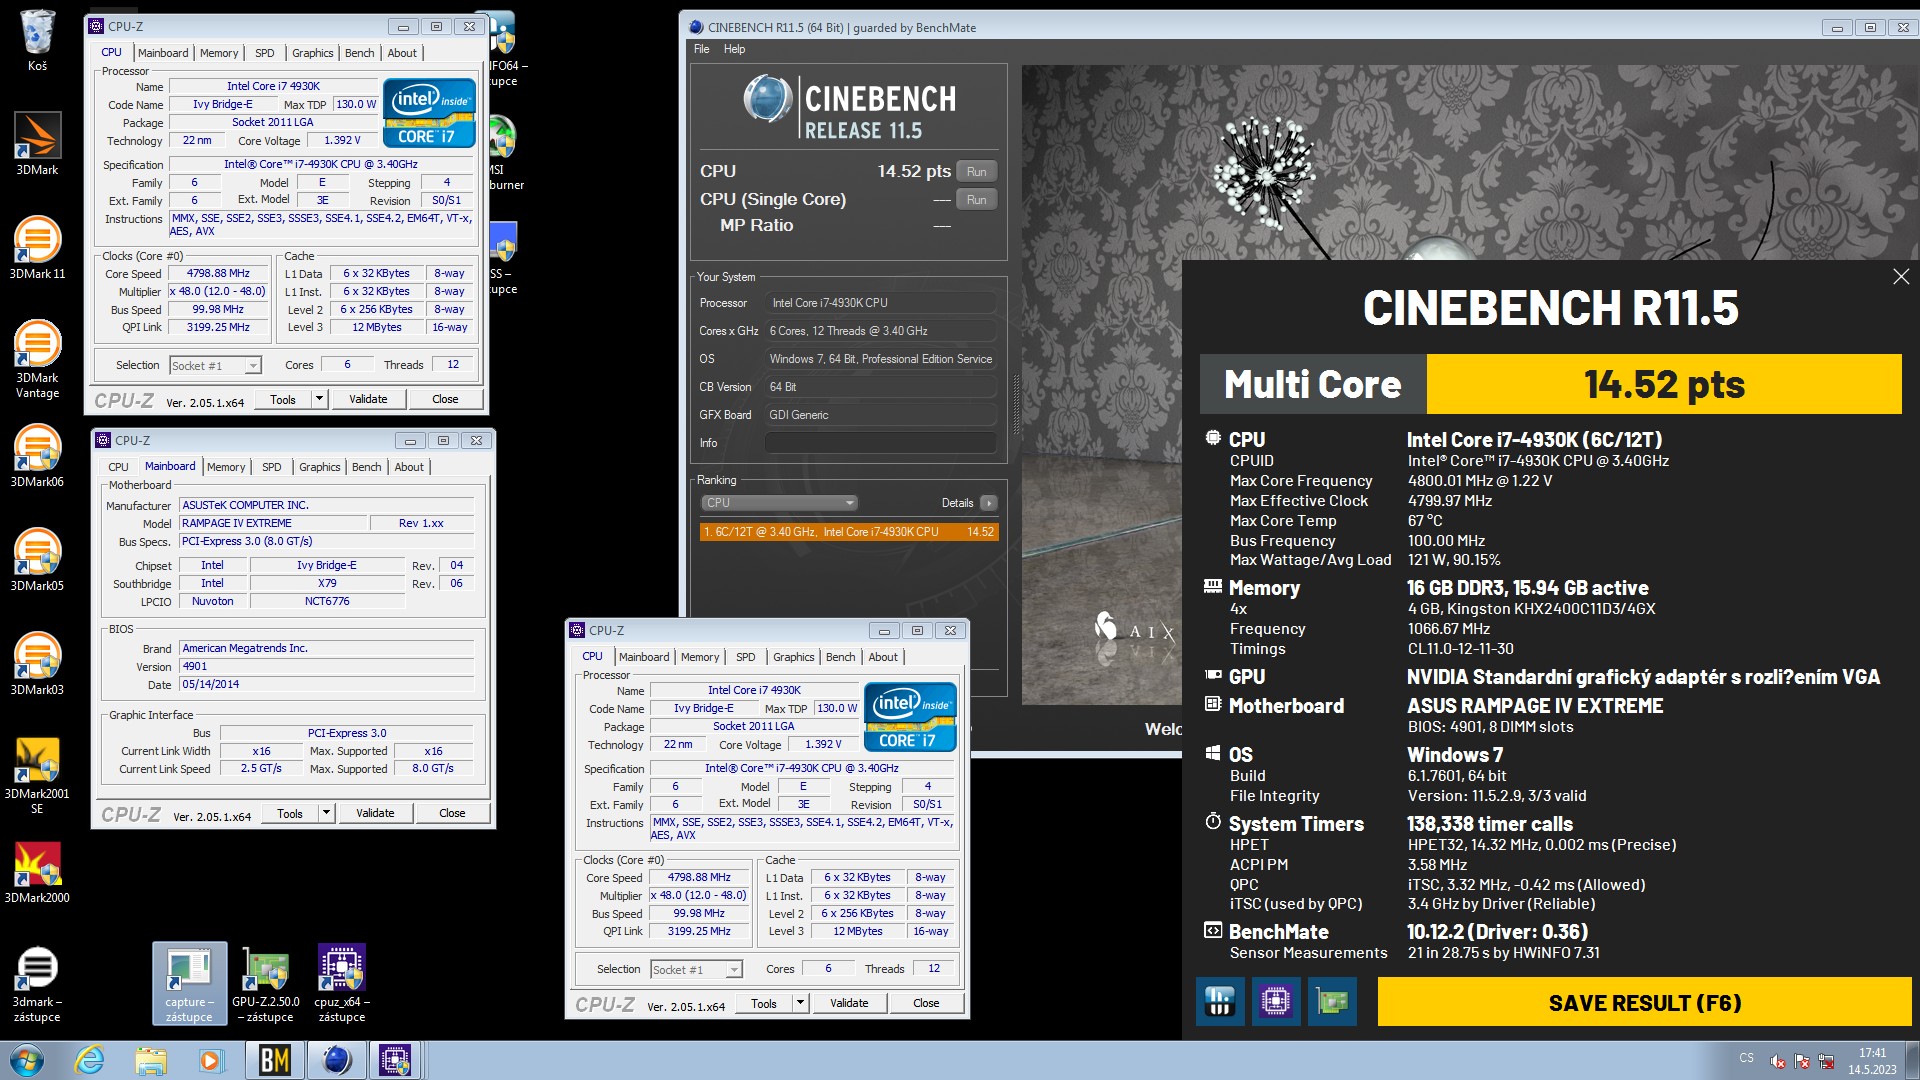Open the 3DMark2001 SE desktop shortcut
The image size is (1920, 1080).
[x=37, y=775]
